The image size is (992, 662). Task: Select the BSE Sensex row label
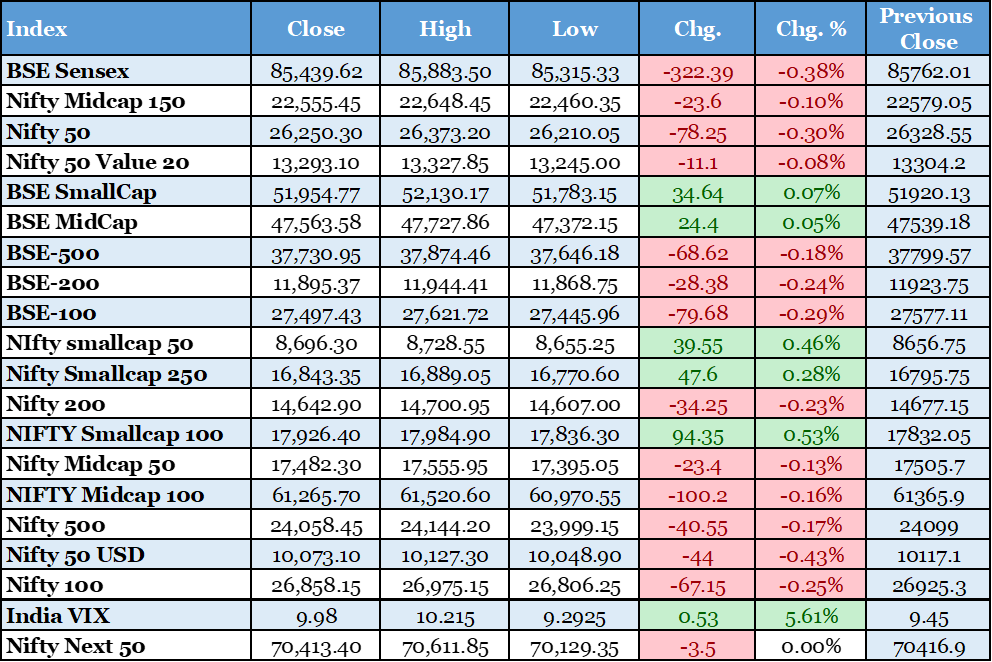coord(68,71)
